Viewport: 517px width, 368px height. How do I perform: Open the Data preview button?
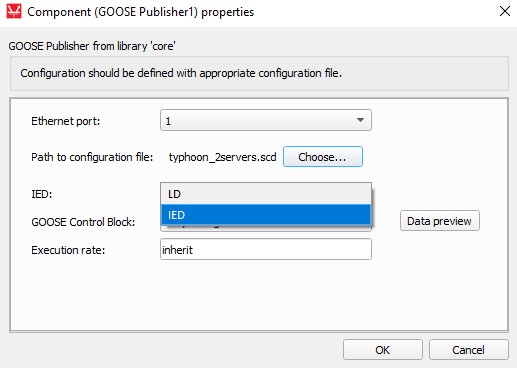click(440, 221)
